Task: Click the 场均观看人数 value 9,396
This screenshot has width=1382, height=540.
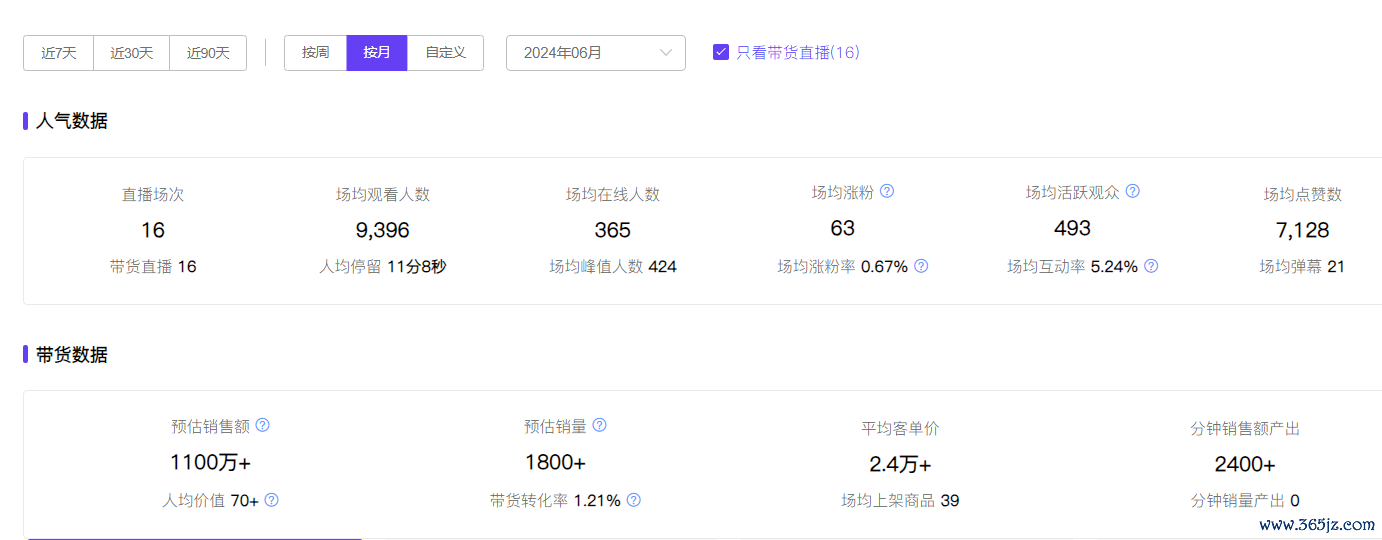Action: pyautogui.click(x=382, y=230)
